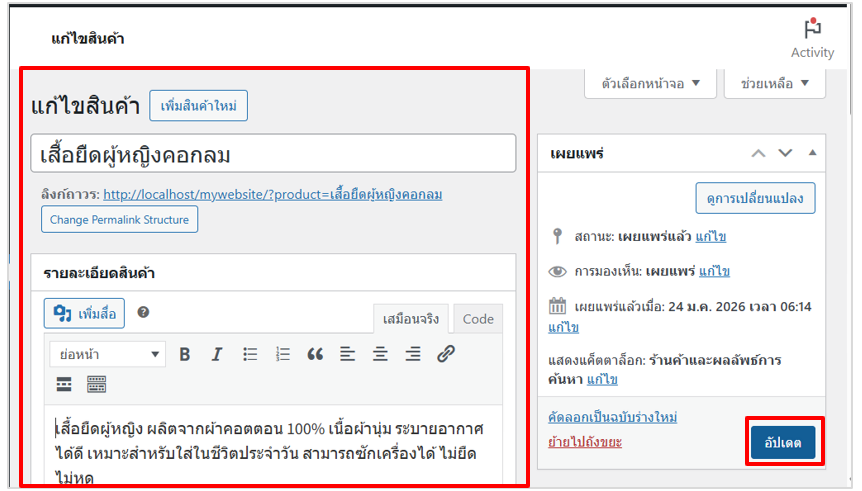Switch to the Code editor tab
Image resolution: width=862 pixels, height=491 pixels.
(x=478, y=319)
